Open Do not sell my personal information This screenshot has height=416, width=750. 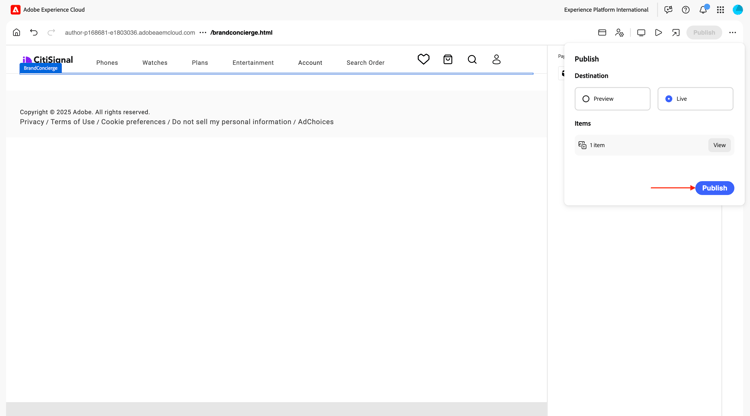pyautogui.click(x=232, y=122)
